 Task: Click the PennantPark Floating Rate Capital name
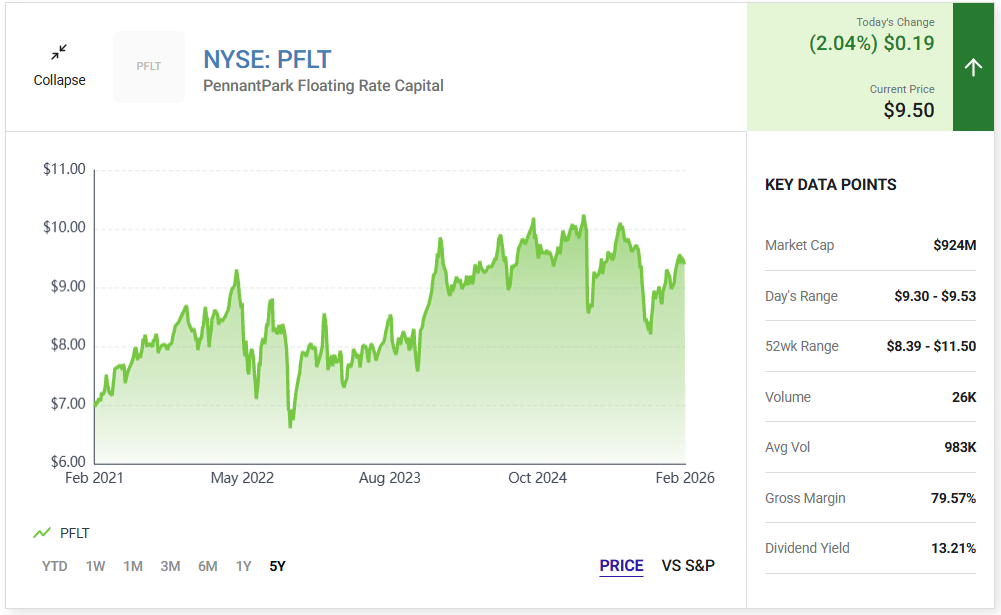pyautogui.click(x=323, y=86)
